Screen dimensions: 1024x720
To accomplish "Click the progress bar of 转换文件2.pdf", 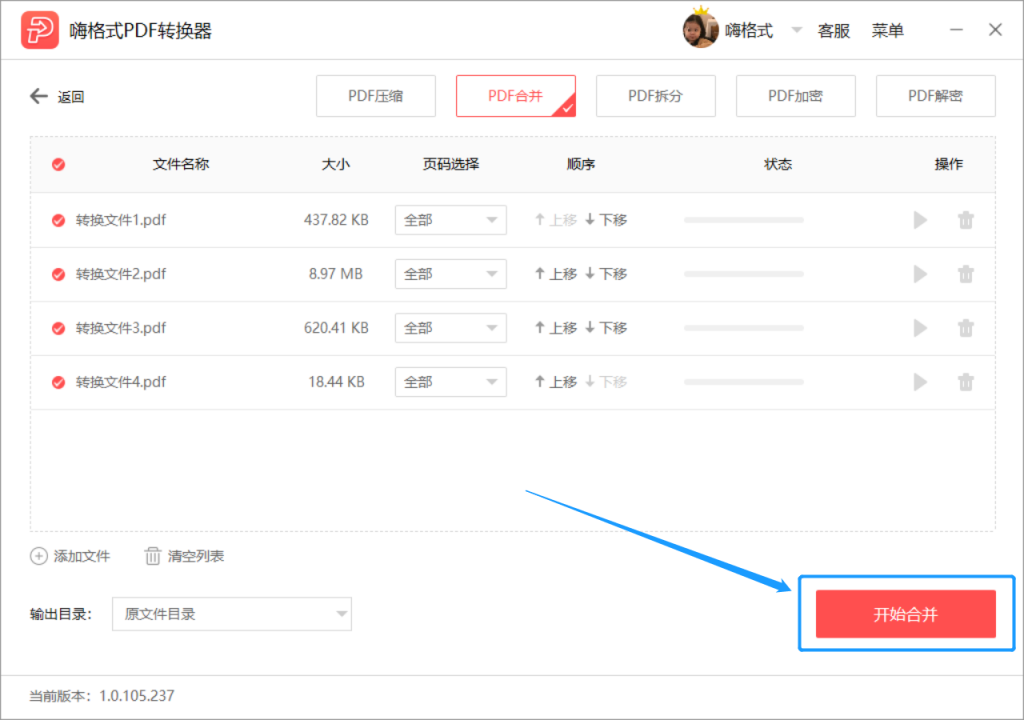I will pyautogui.click(x=744, y=274).
